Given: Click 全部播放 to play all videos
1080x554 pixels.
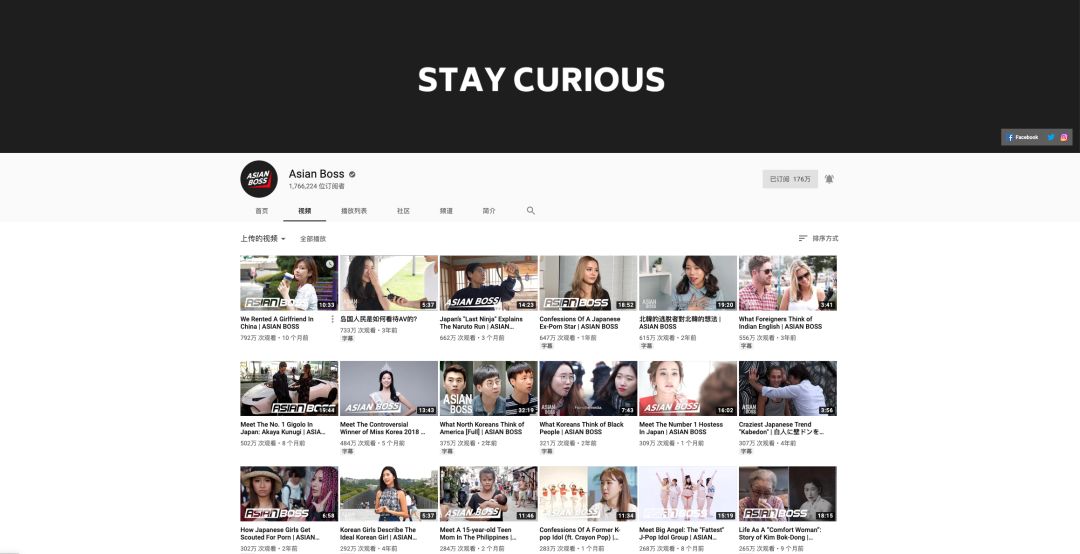Looking at the screenshot, I should [x=313, y=238].
